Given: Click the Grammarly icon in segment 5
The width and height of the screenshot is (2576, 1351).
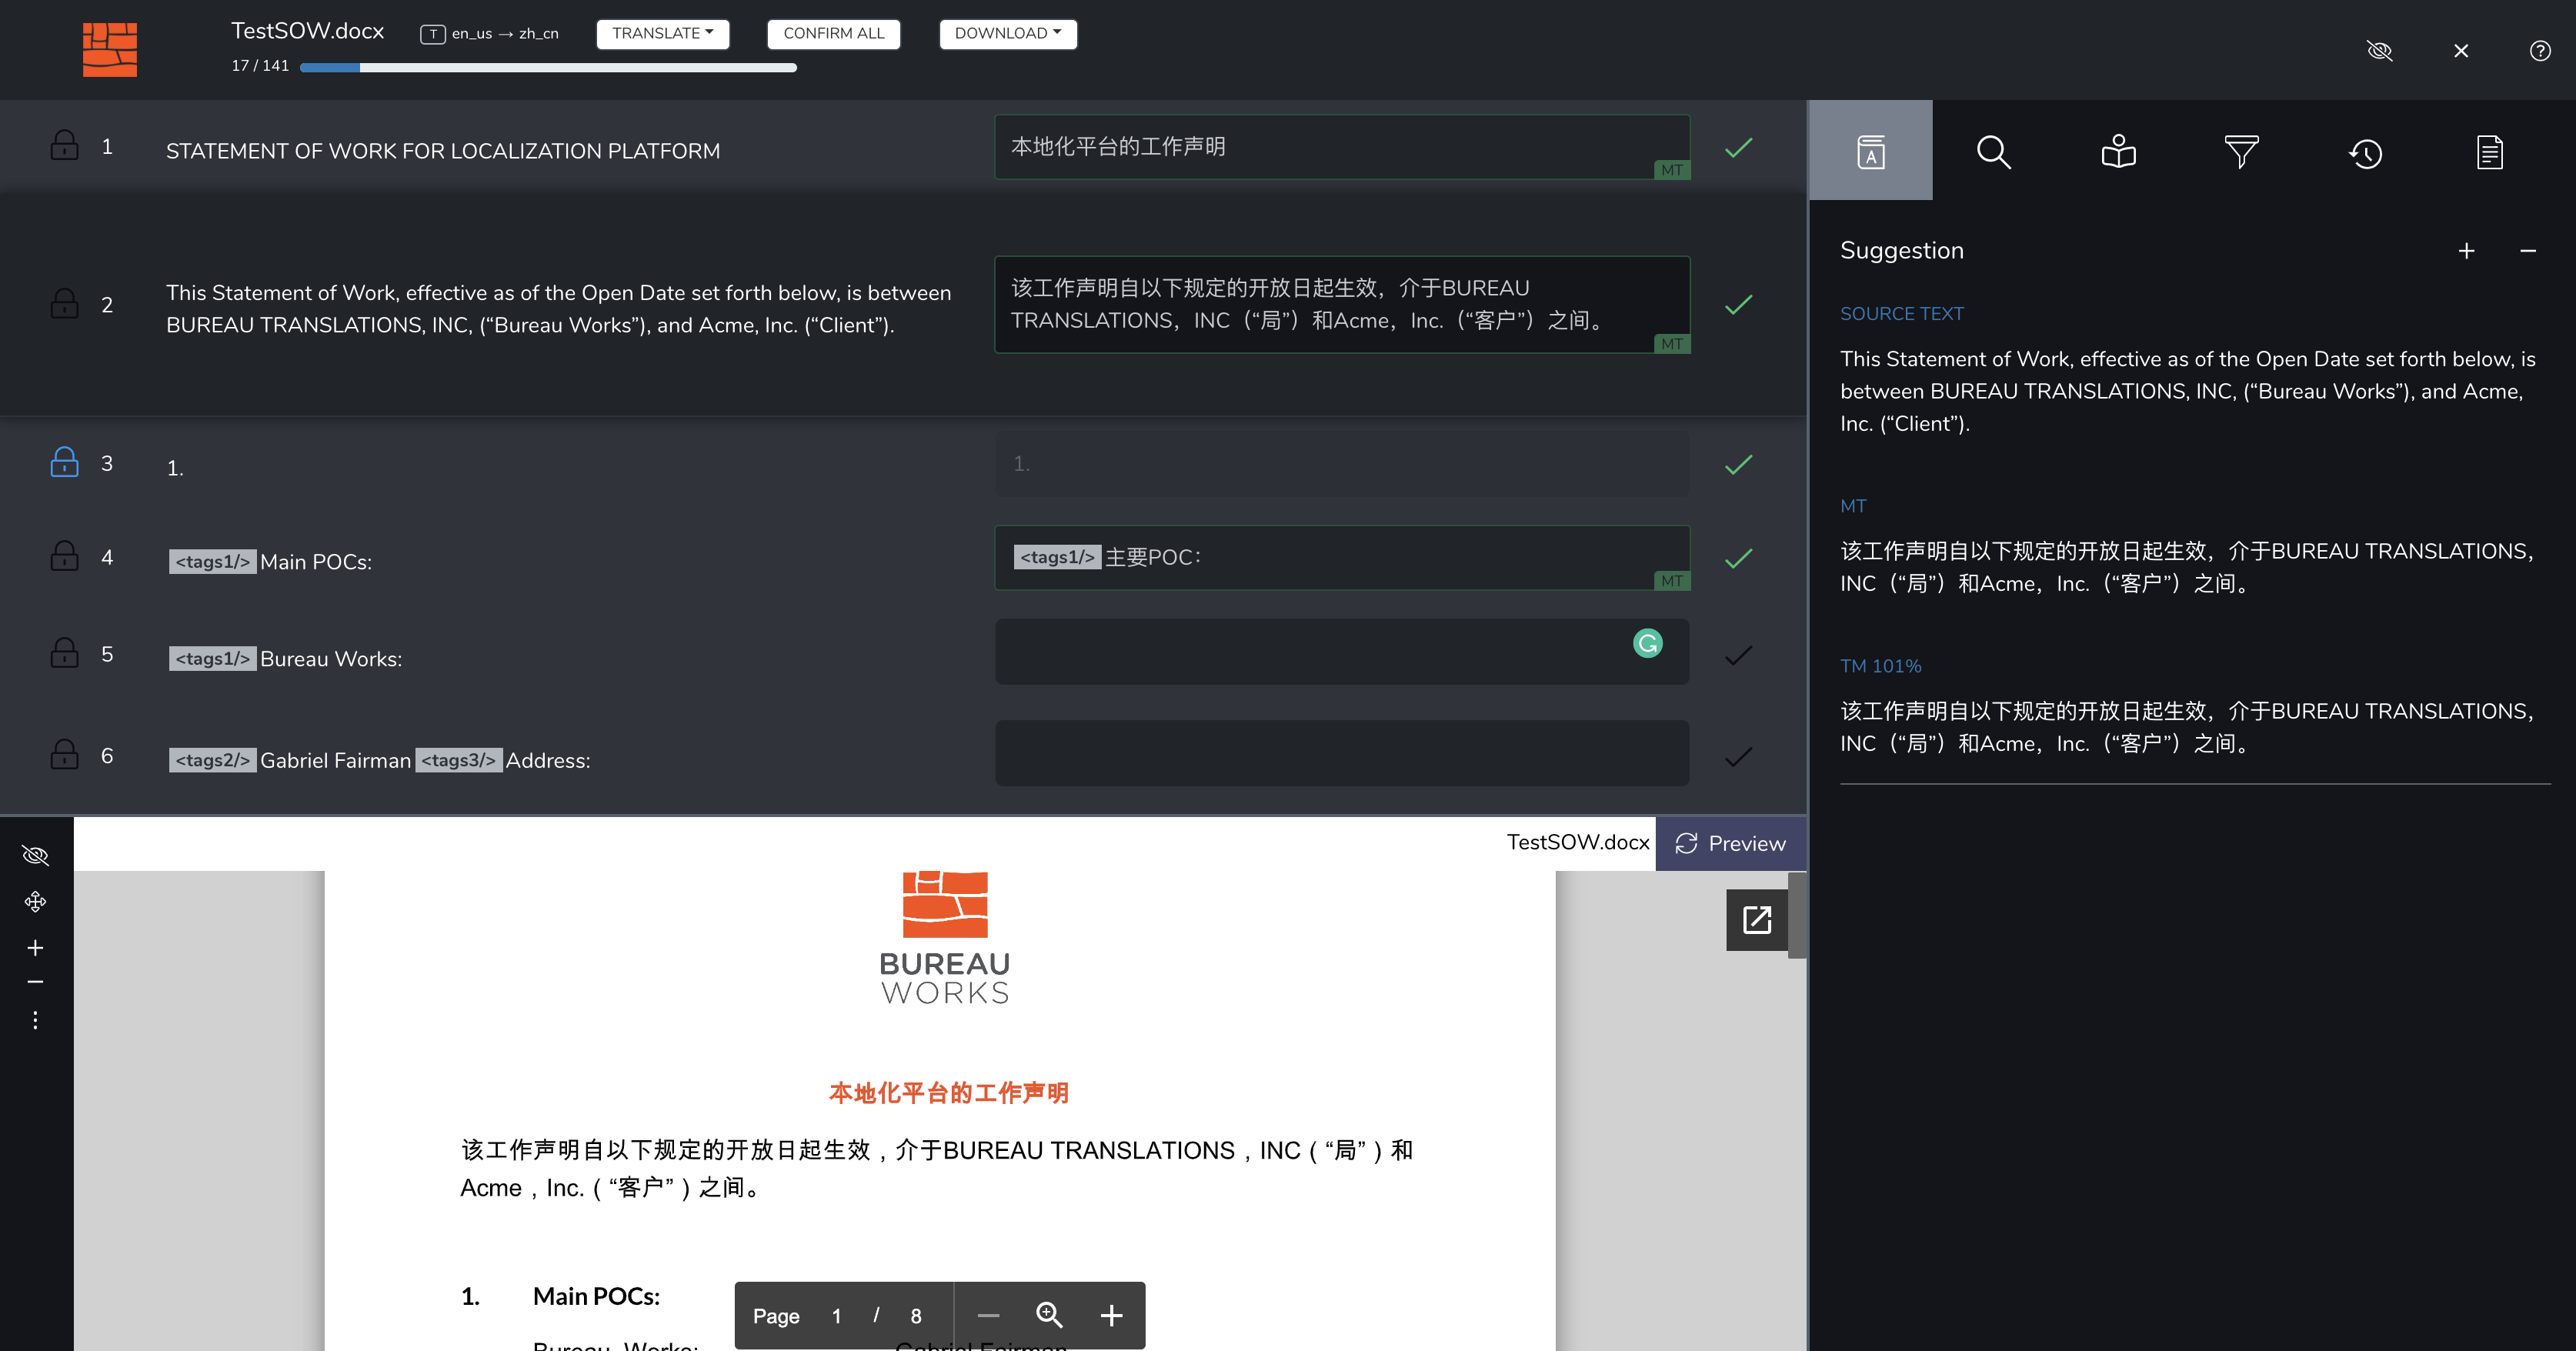Looking at the screenshot, I should point(1647,643).
